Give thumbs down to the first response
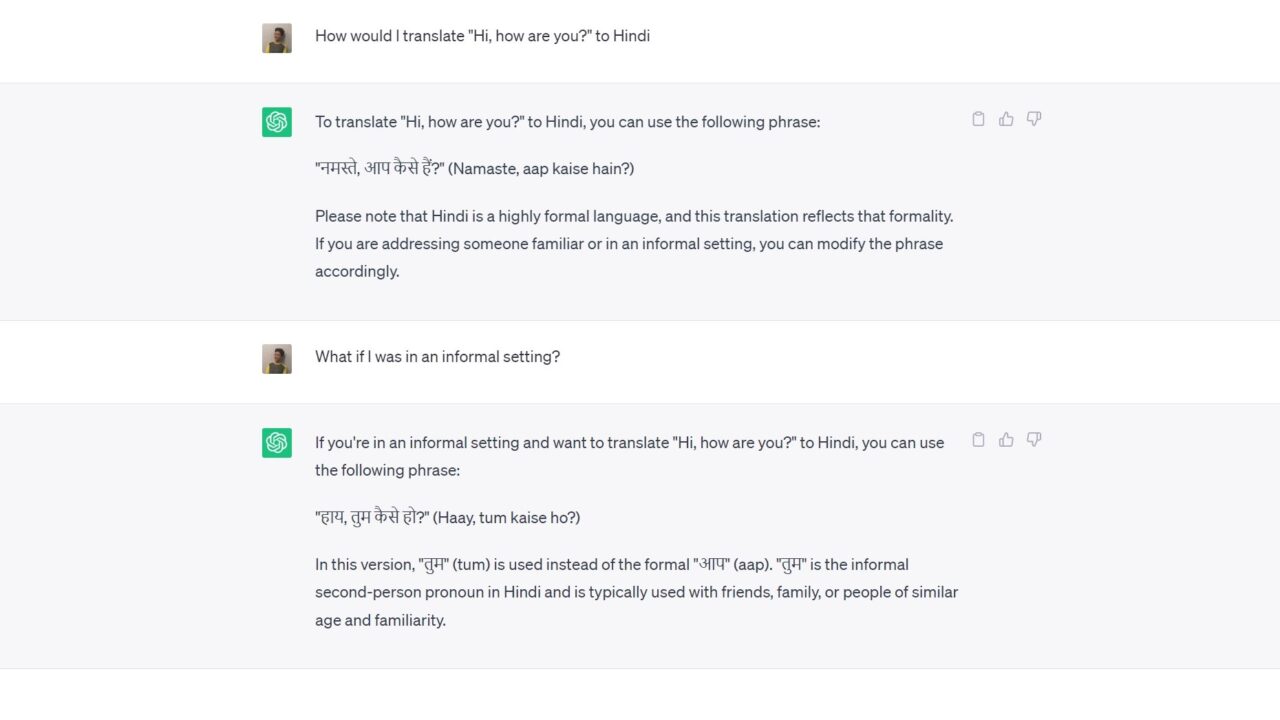The image size is (1280, 720). coord(1033,118)
